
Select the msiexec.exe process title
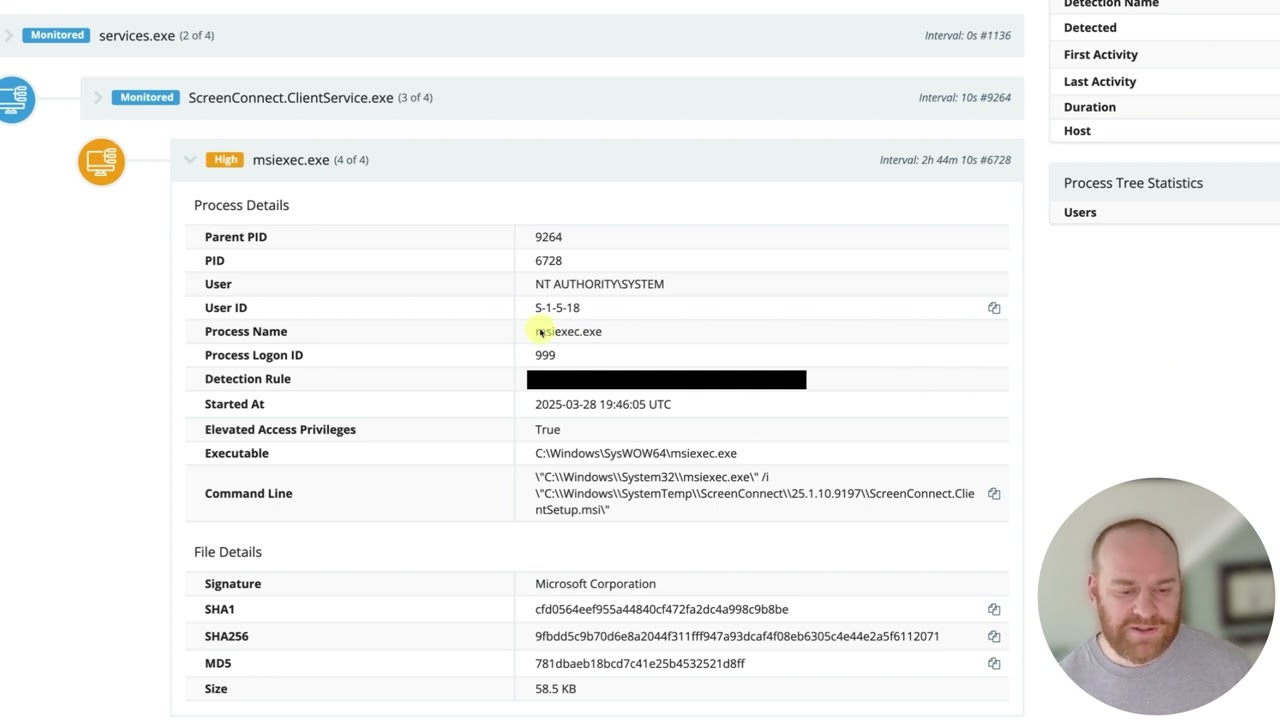point(291,160)
